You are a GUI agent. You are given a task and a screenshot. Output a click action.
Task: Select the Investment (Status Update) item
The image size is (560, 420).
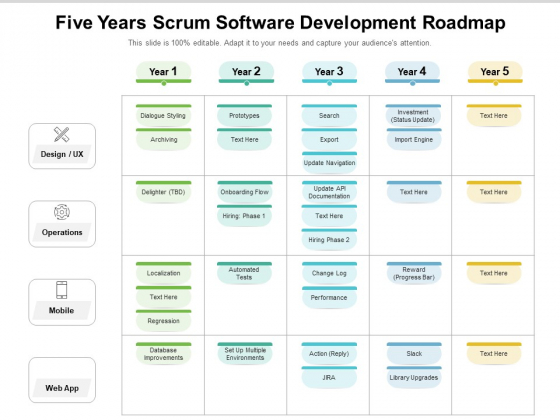click(x=413, y=115)
